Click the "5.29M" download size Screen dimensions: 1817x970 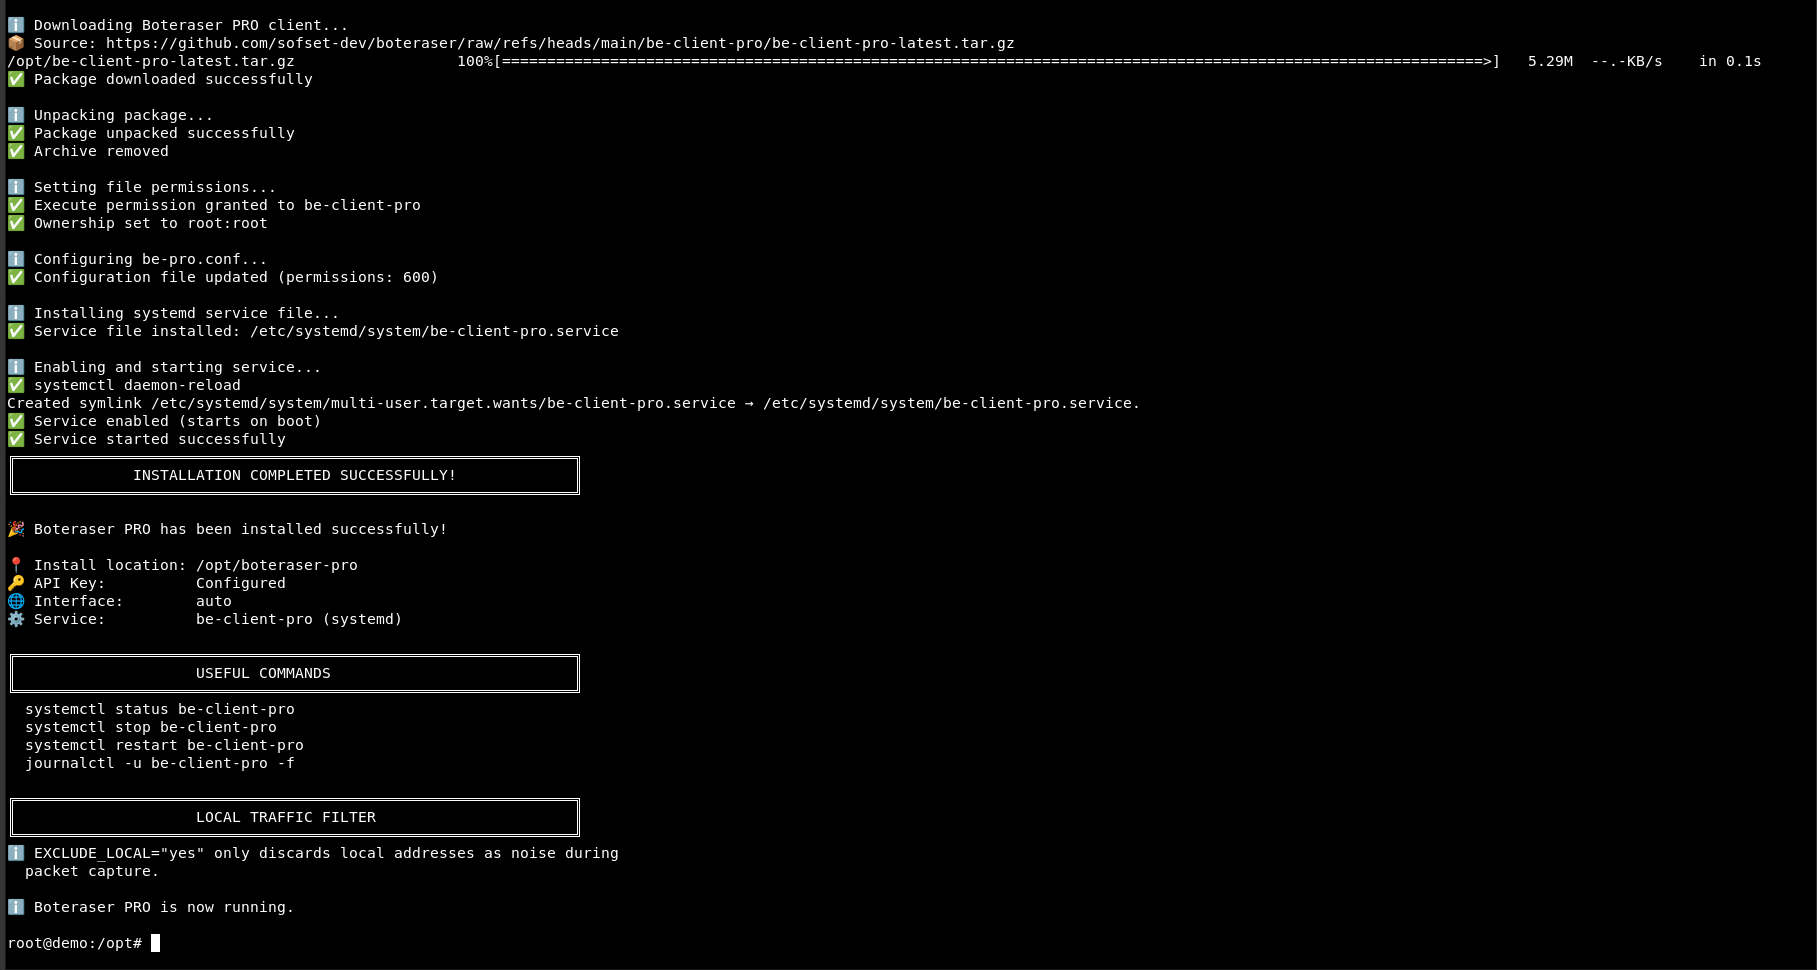click(x=1550, y=61)
